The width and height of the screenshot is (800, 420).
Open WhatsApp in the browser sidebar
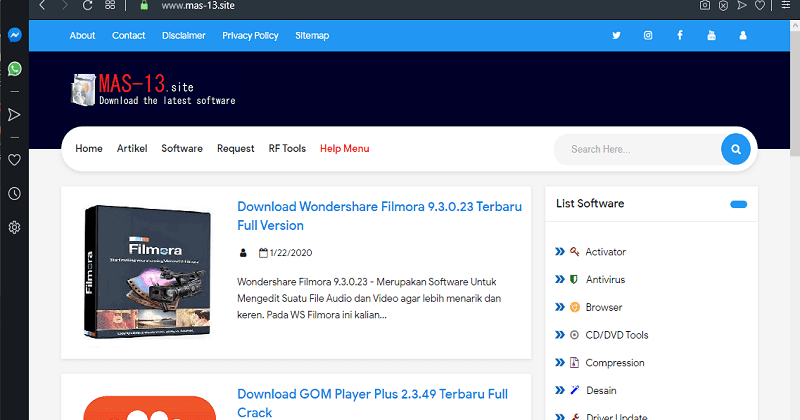pyautogui.click(x=14, y=68)
